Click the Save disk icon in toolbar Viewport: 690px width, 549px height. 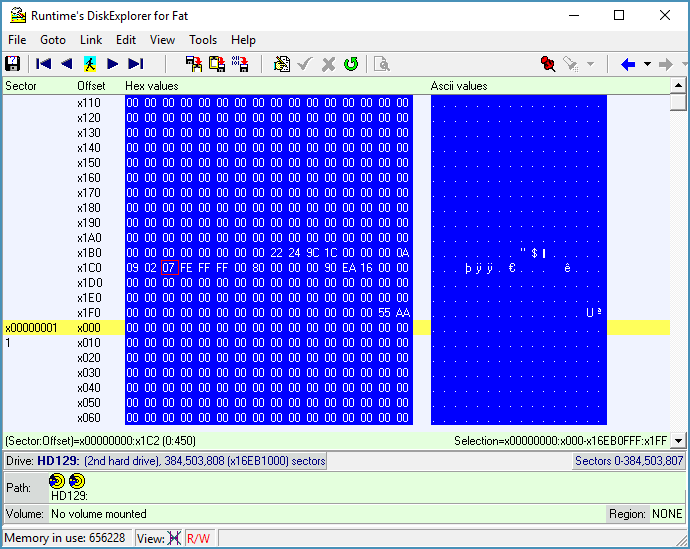point(13,64)
